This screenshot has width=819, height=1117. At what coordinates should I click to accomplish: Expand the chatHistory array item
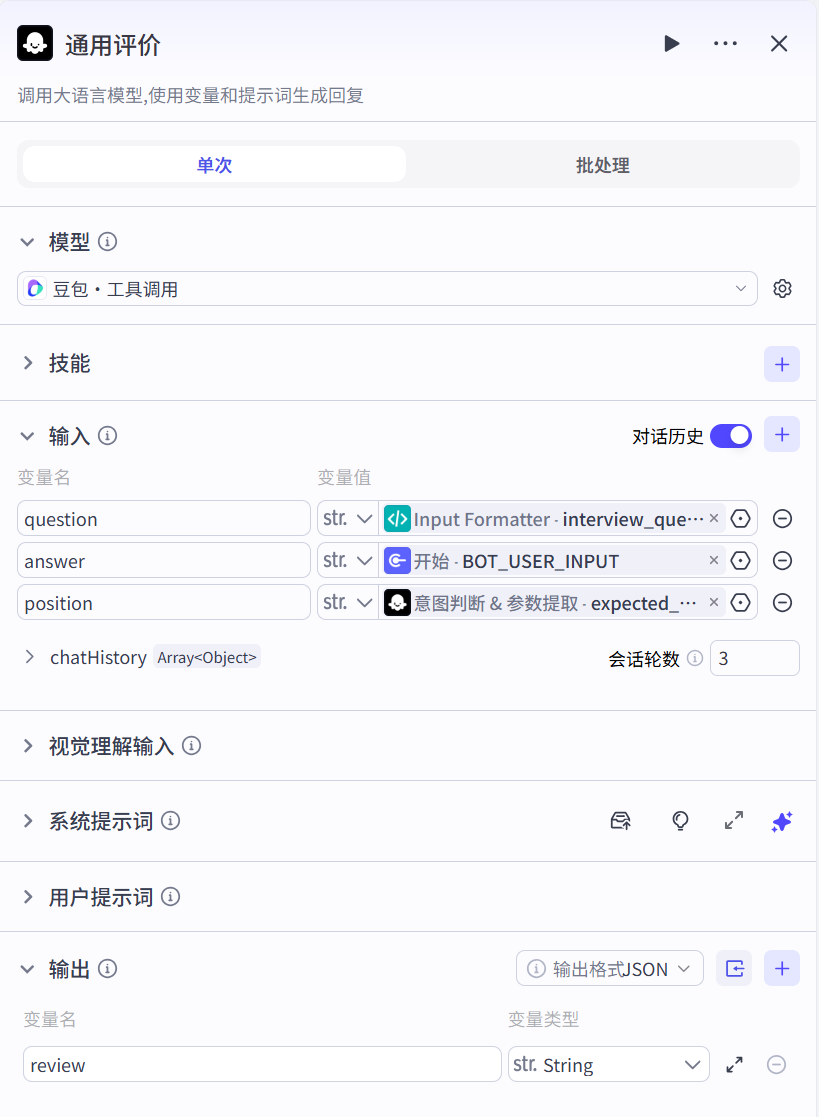30,657
